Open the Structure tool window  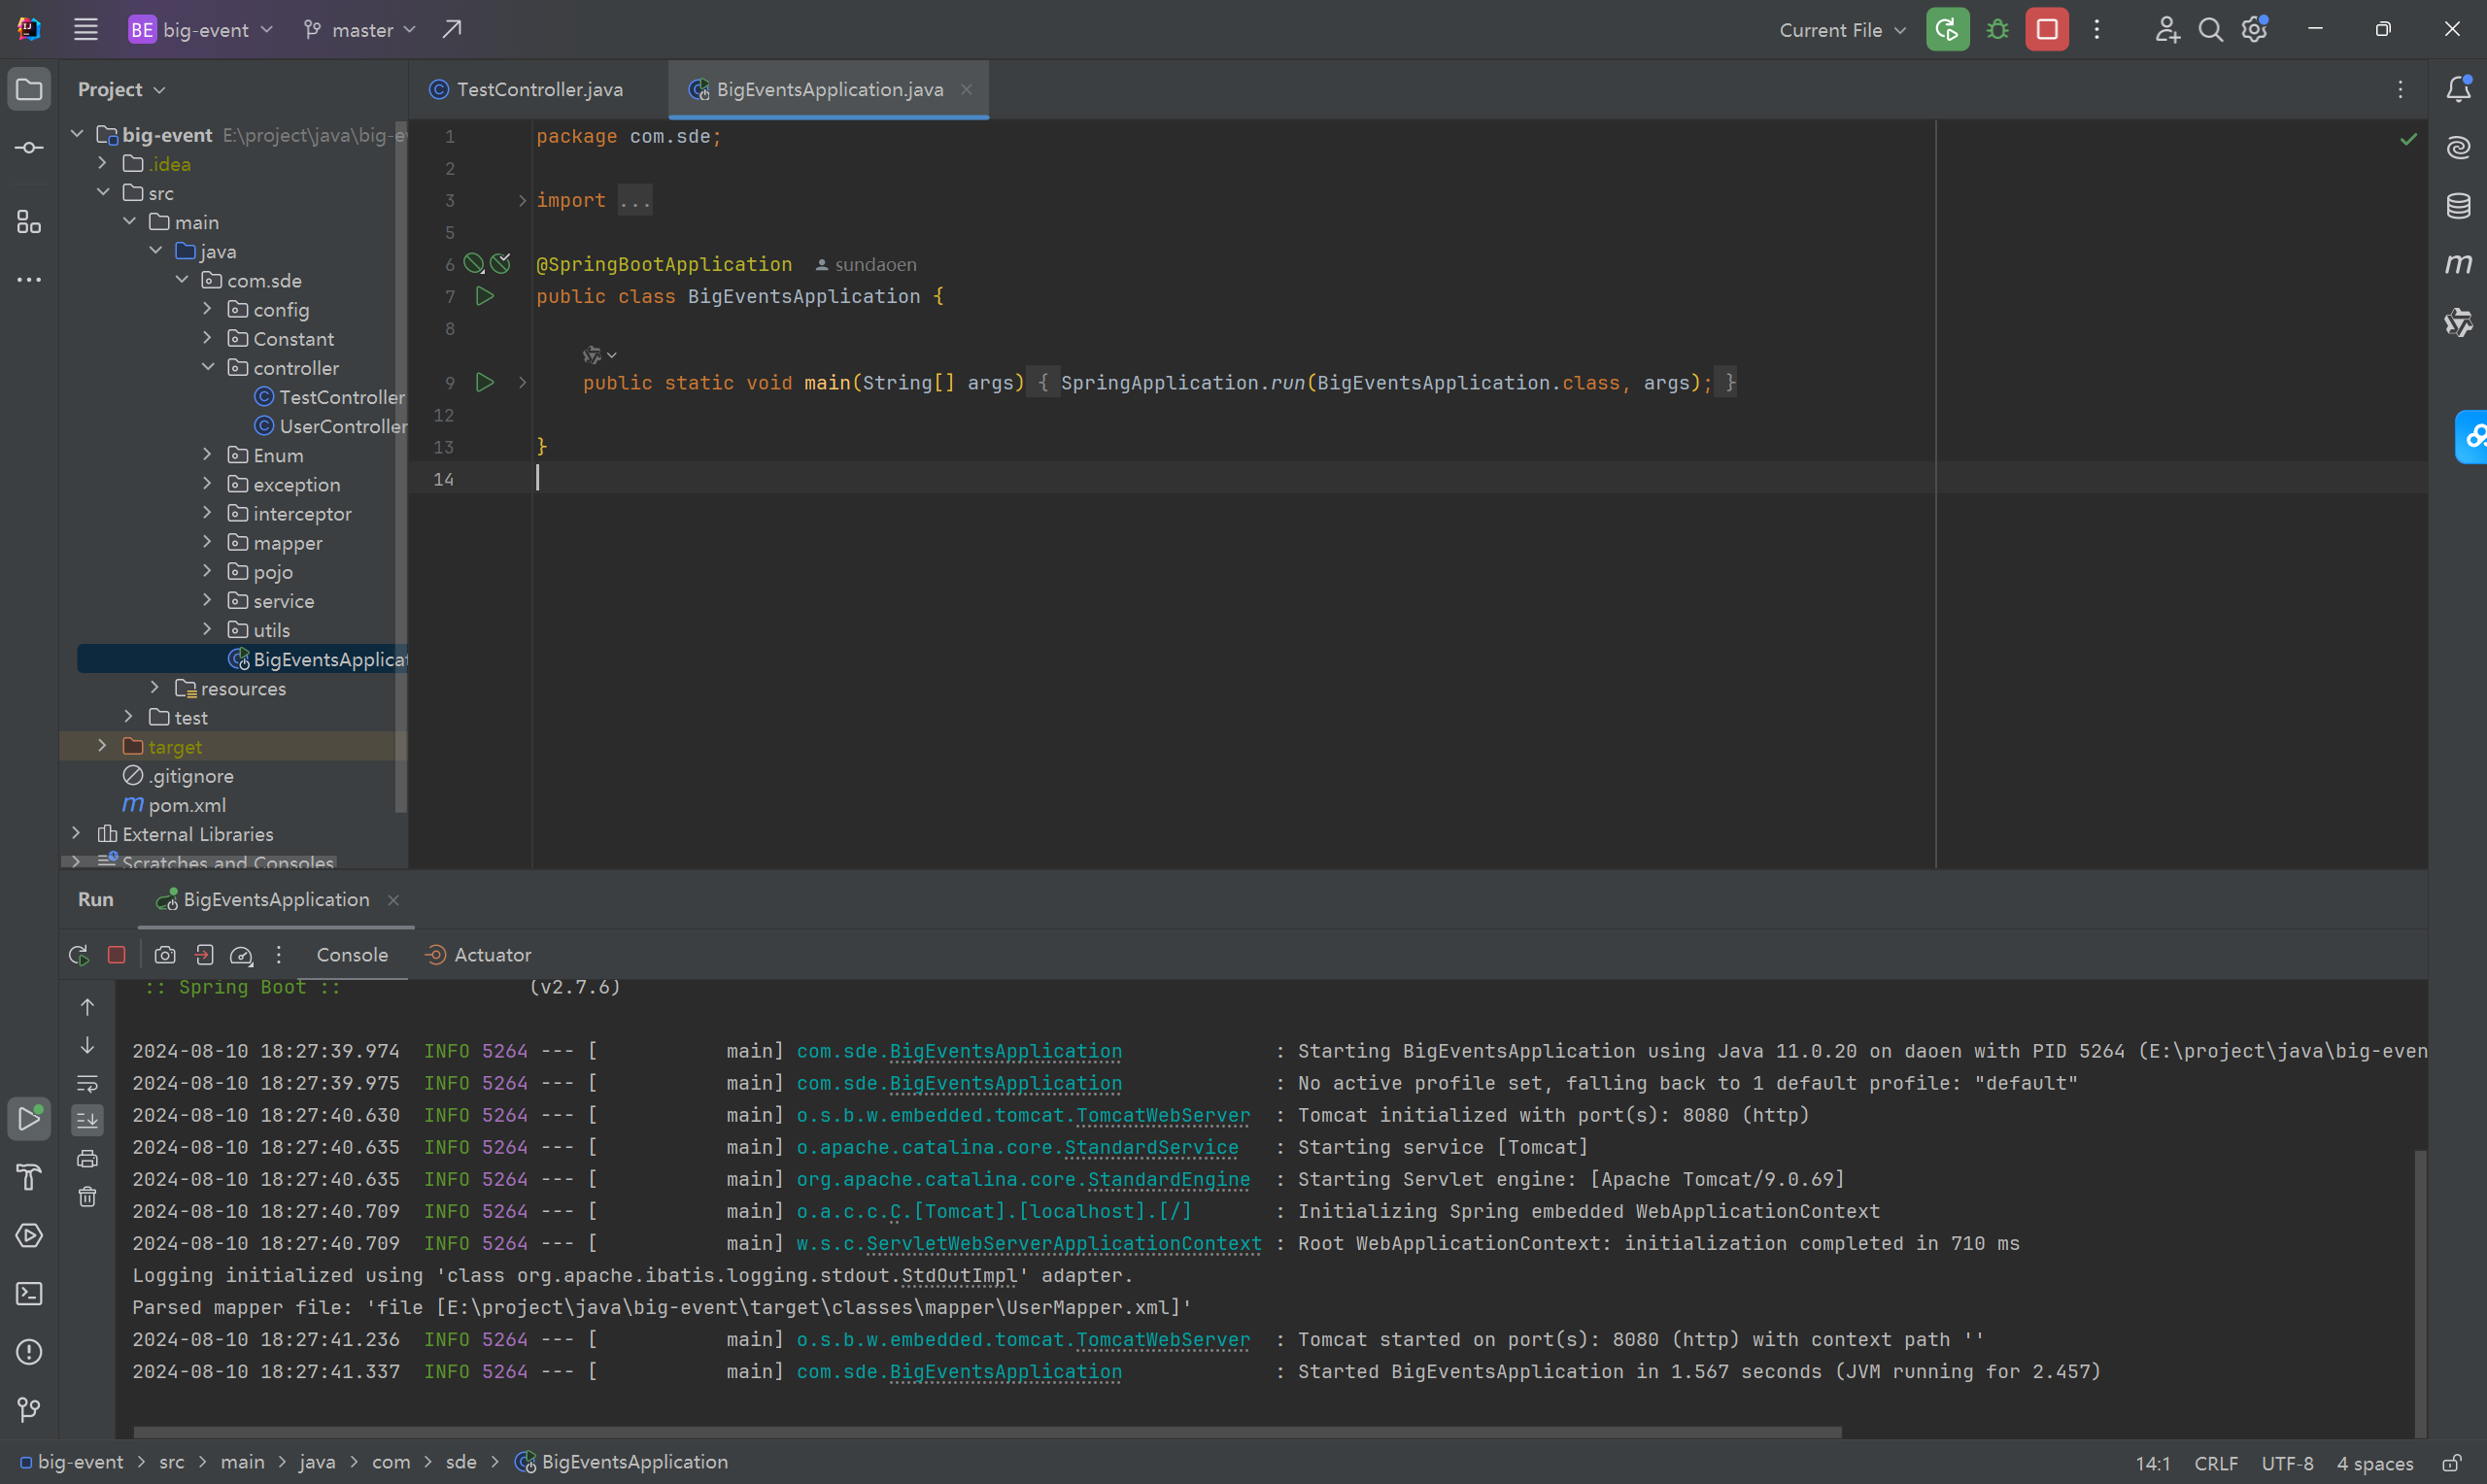tap(29, 222)
